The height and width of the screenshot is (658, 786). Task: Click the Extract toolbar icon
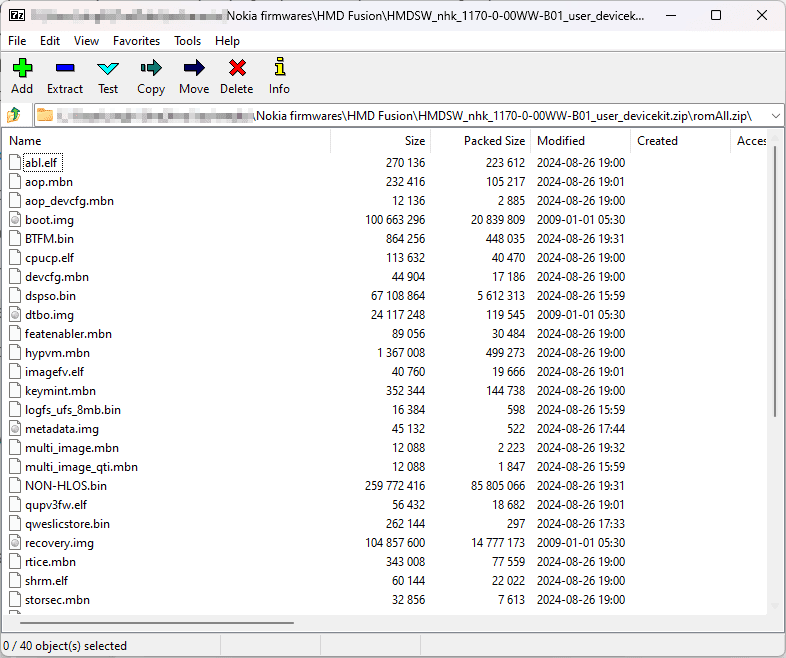coord(65,68)
